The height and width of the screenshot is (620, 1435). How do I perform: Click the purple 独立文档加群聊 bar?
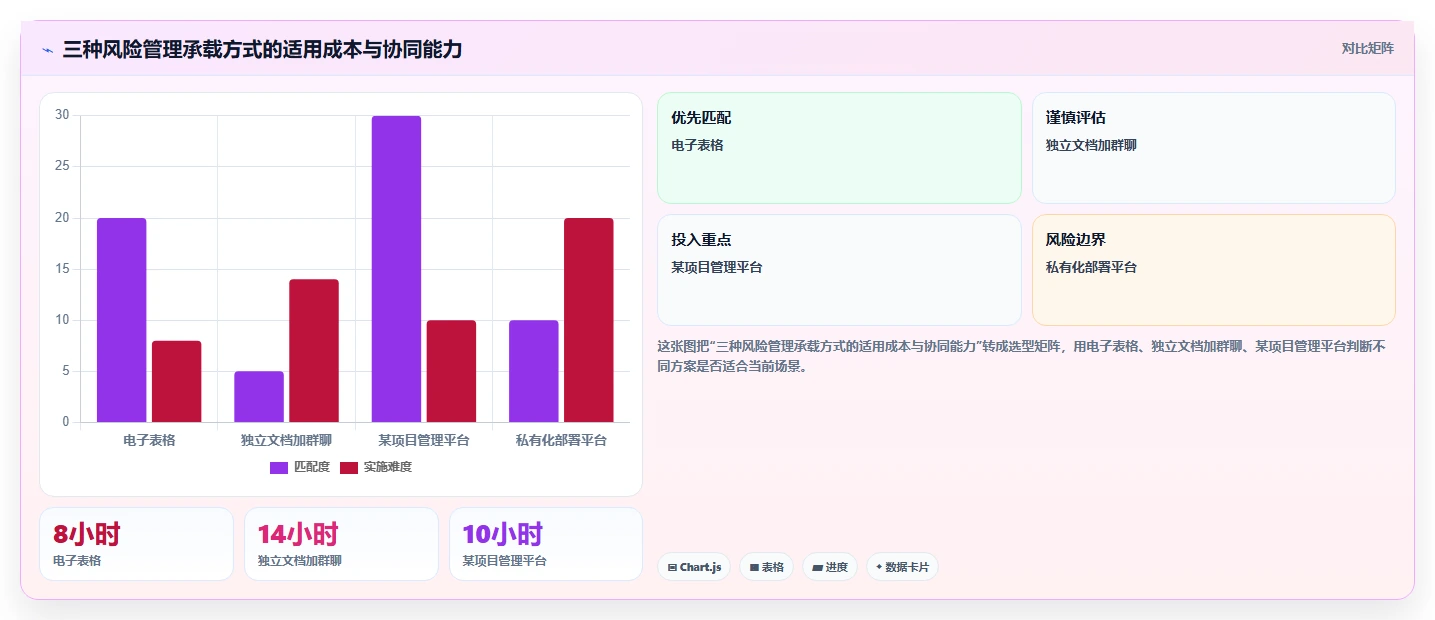pyautogui.click(x=259, y=397)
